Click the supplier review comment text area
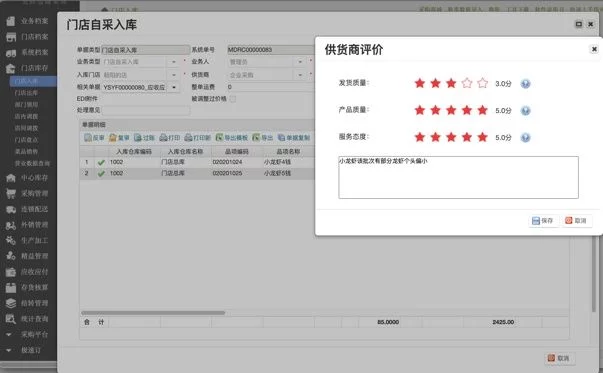Screen dimensions: 603x373 (x=458, y=177)
